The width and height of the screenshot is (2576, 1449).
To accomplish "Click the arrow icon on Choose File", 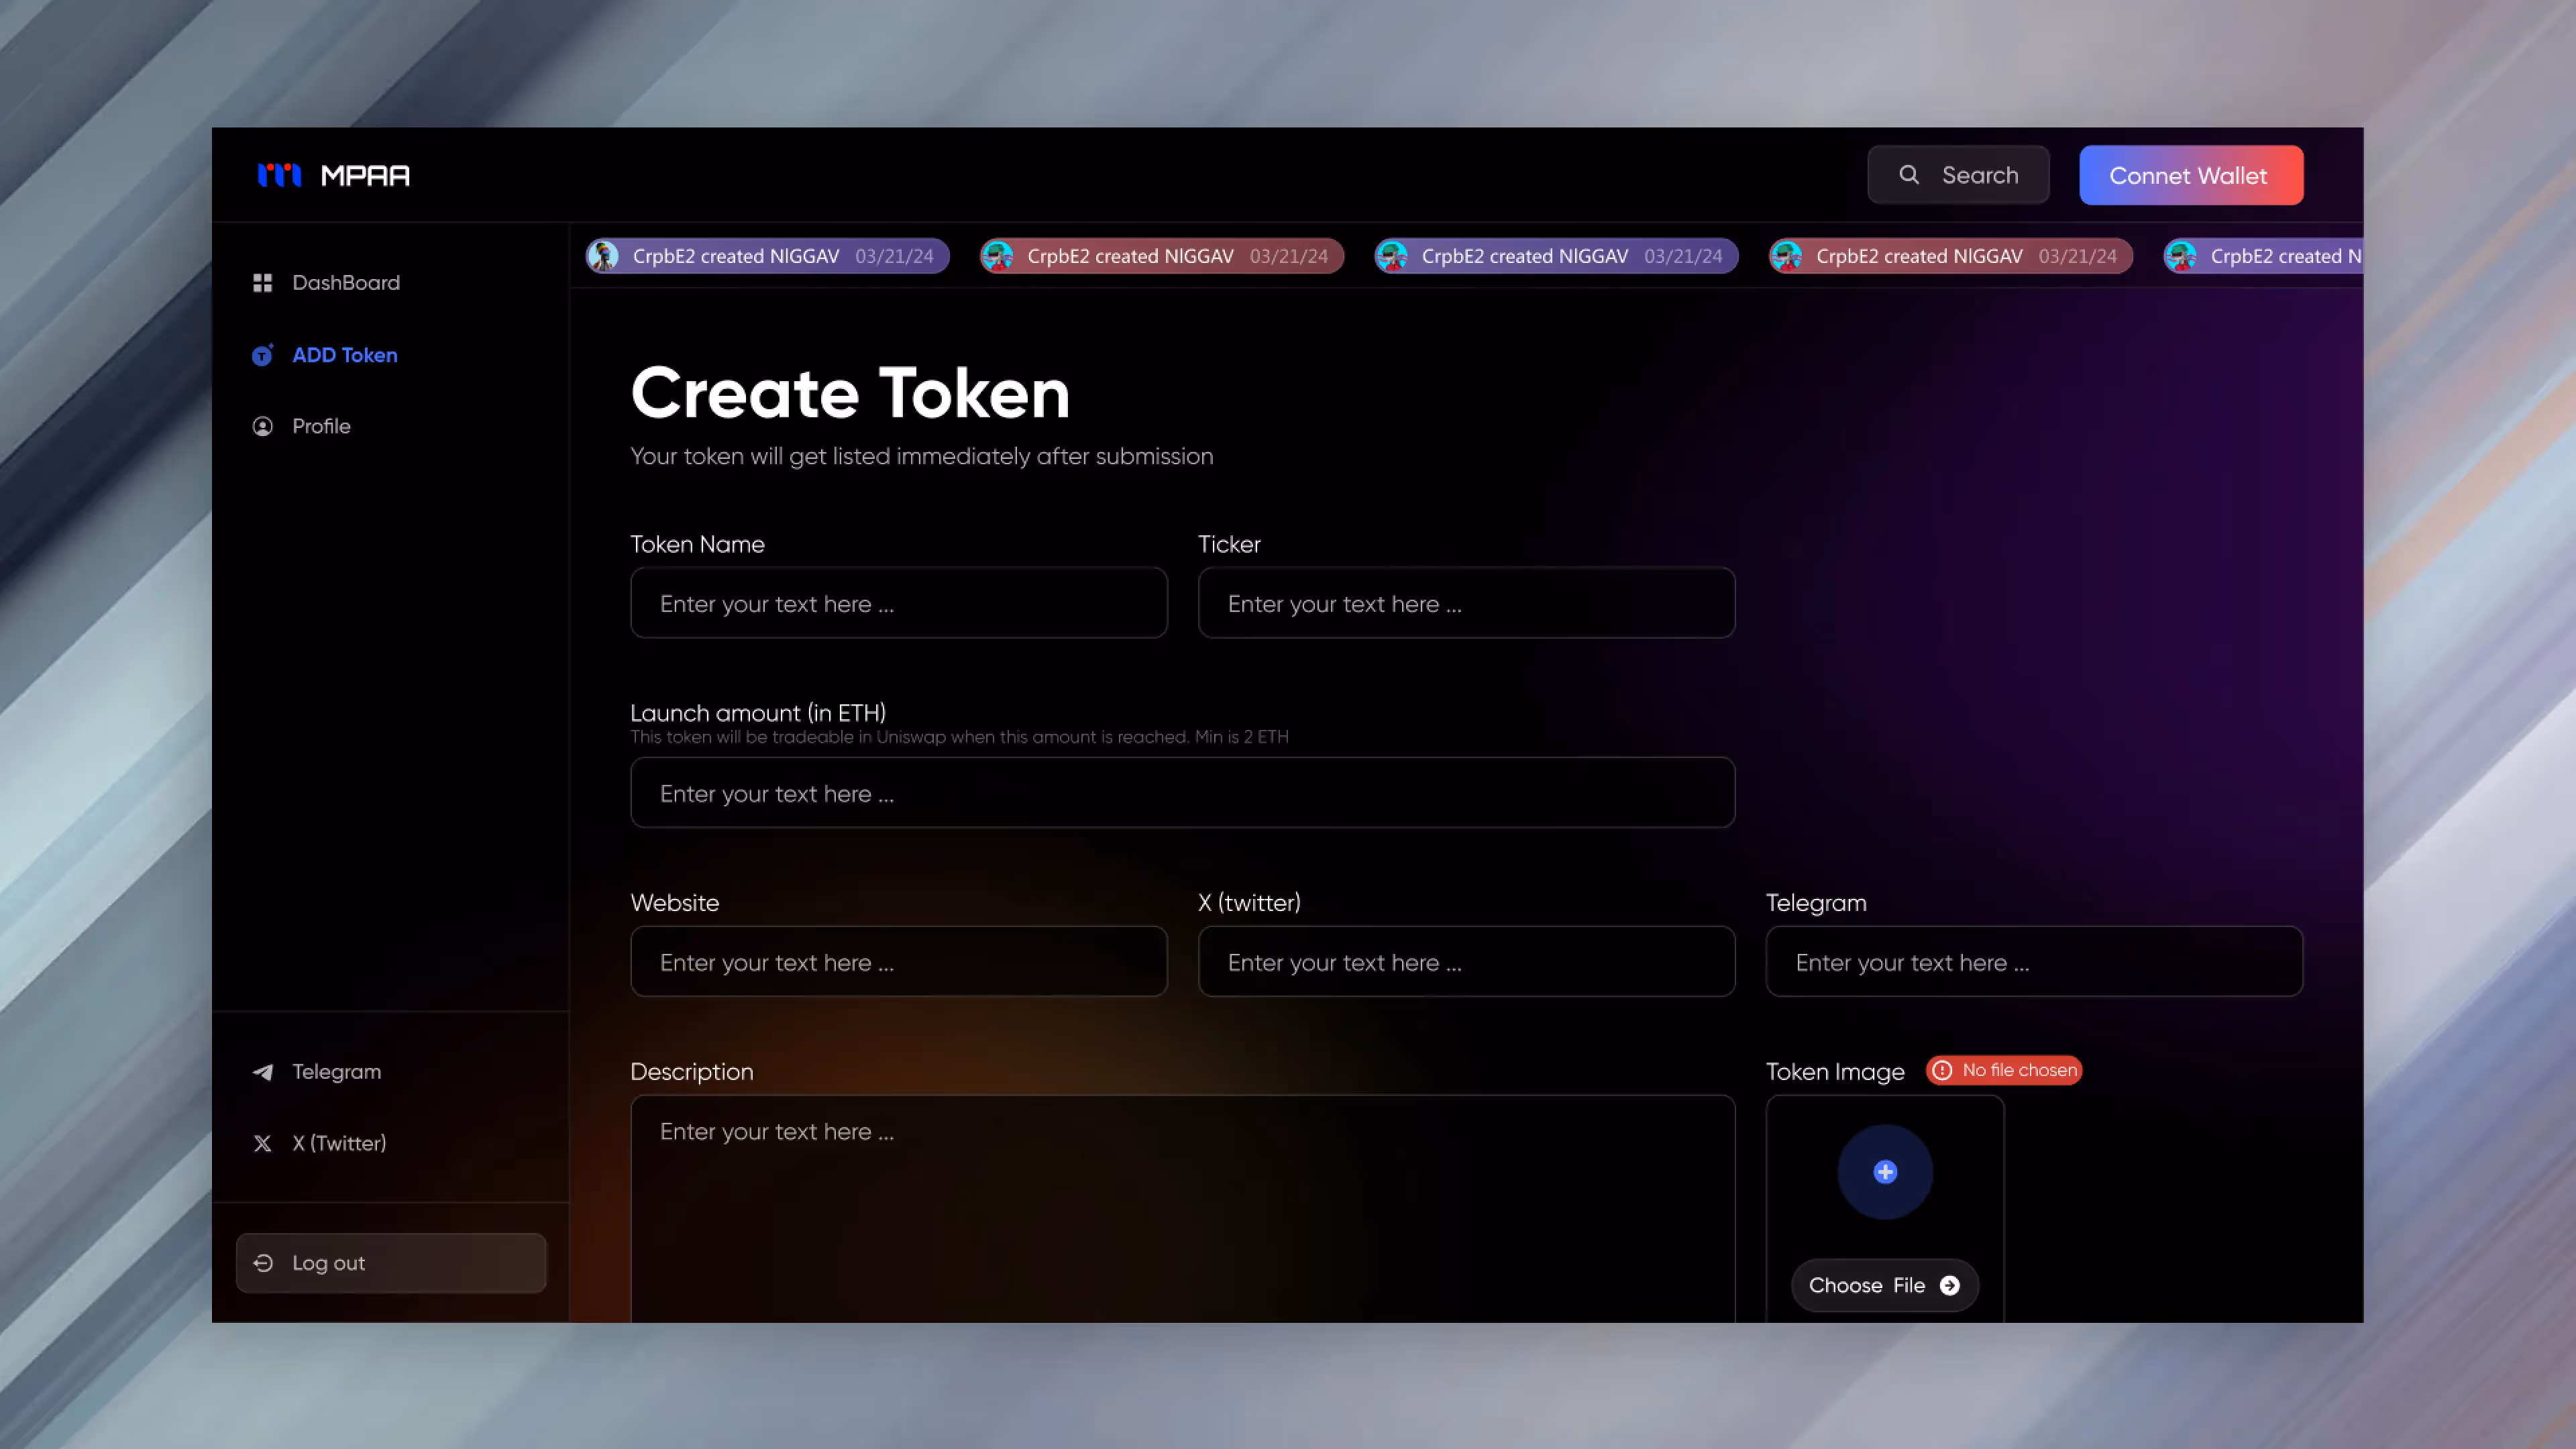I will click(x=1949, y=1285).
